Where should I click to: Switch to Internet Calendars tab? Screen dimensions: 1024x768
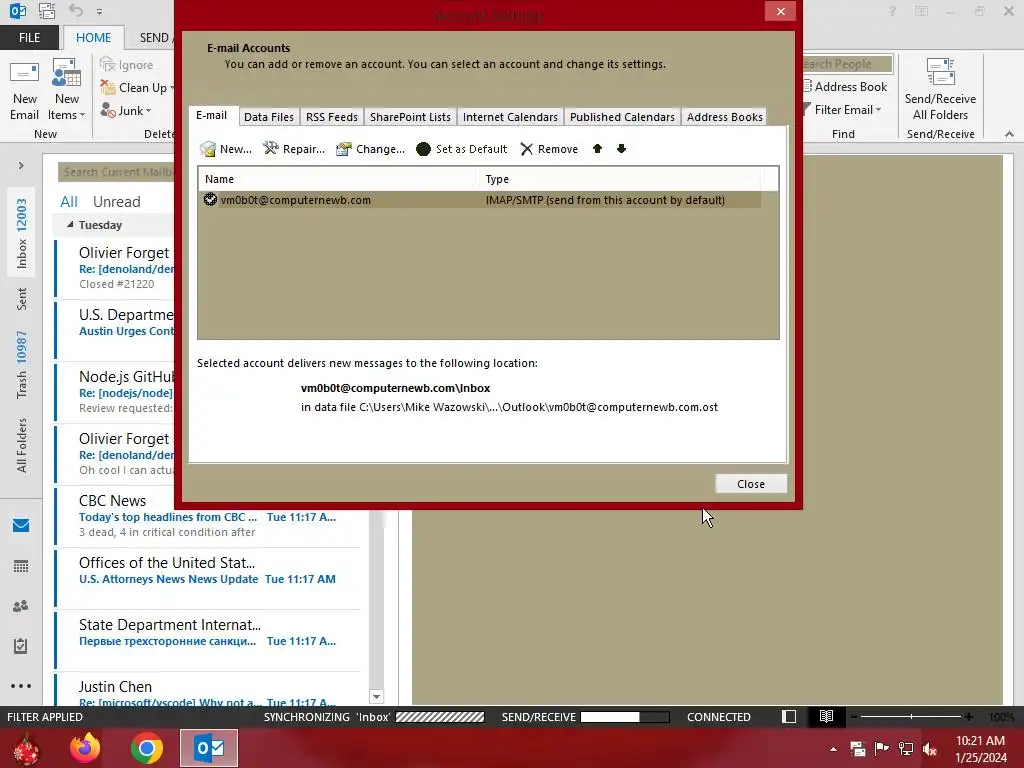510,117
